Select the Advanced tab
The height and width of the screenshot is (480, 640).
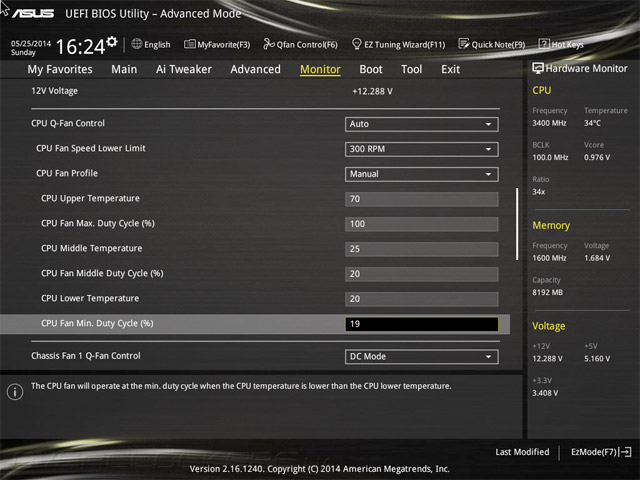pos(256,69)
